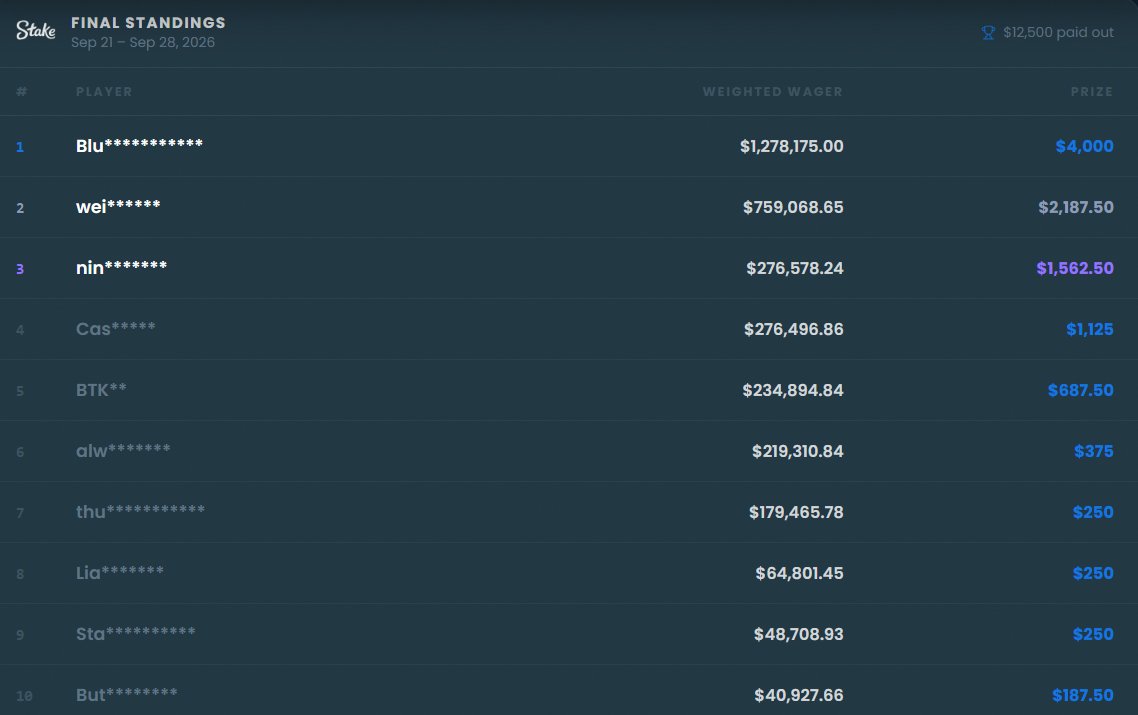Click rank number 10
The width and height of the screenshot is (1138, 715).
click(24, 695)
